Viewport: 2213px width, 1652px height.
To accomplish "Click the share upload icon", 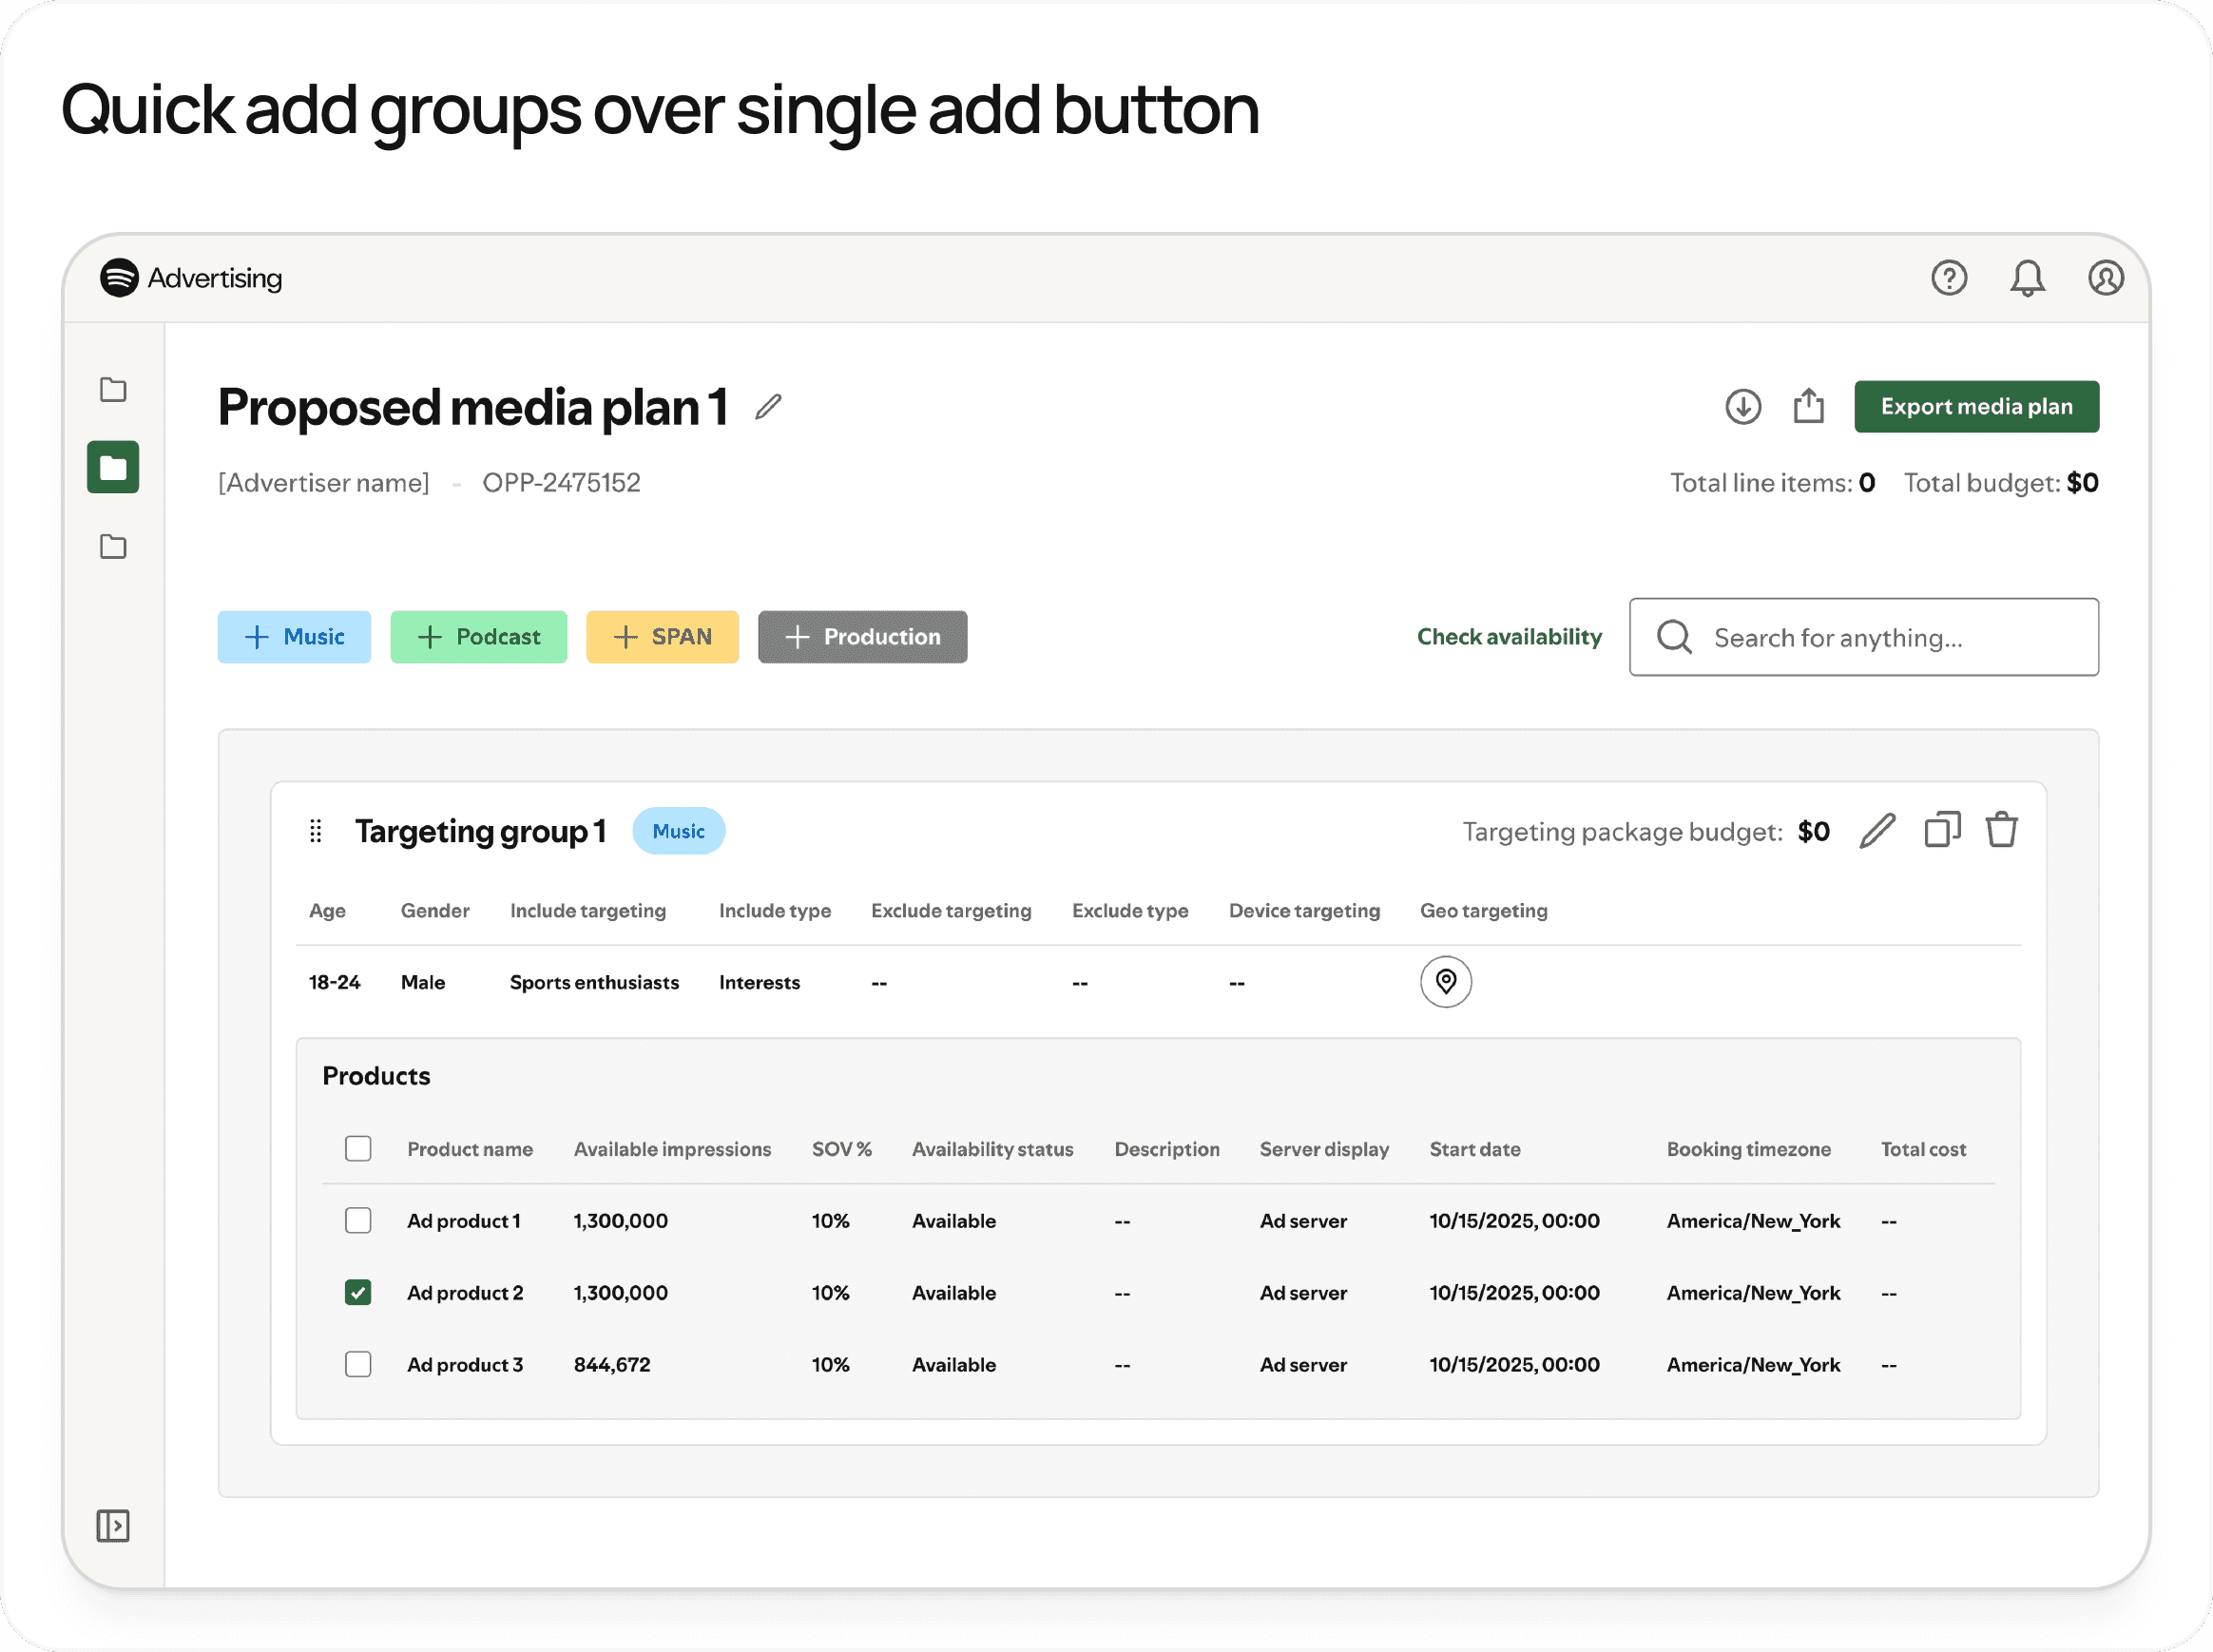I will pos(1808,407).
